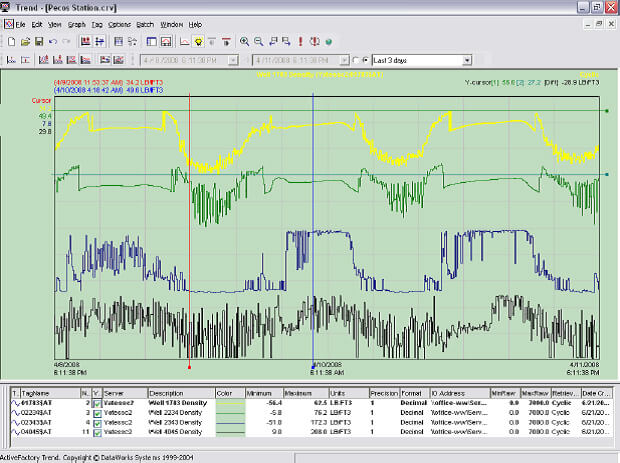Toggle visibility checkbox for Well 4045 Density
This screenshot has width=620, height=463.
coord(97,433)
